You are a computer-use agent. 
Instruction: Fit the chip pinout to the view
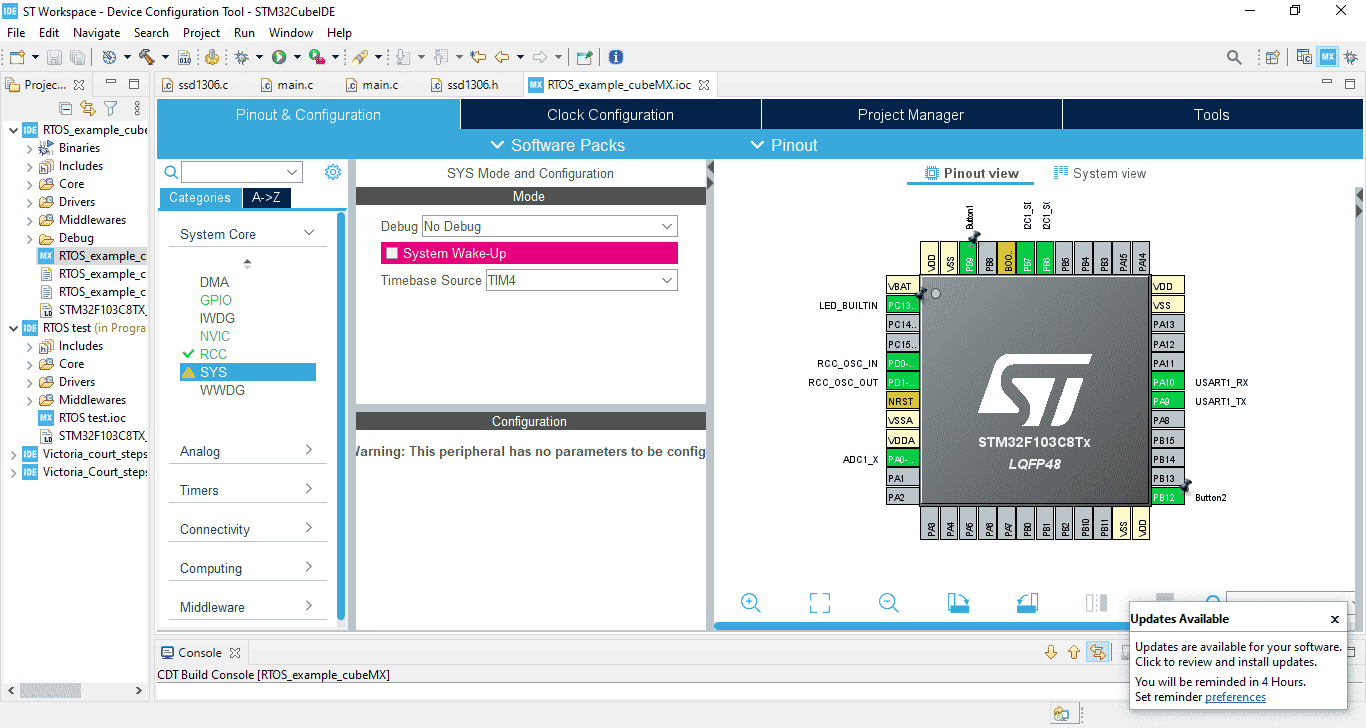[x=820, y=602]
